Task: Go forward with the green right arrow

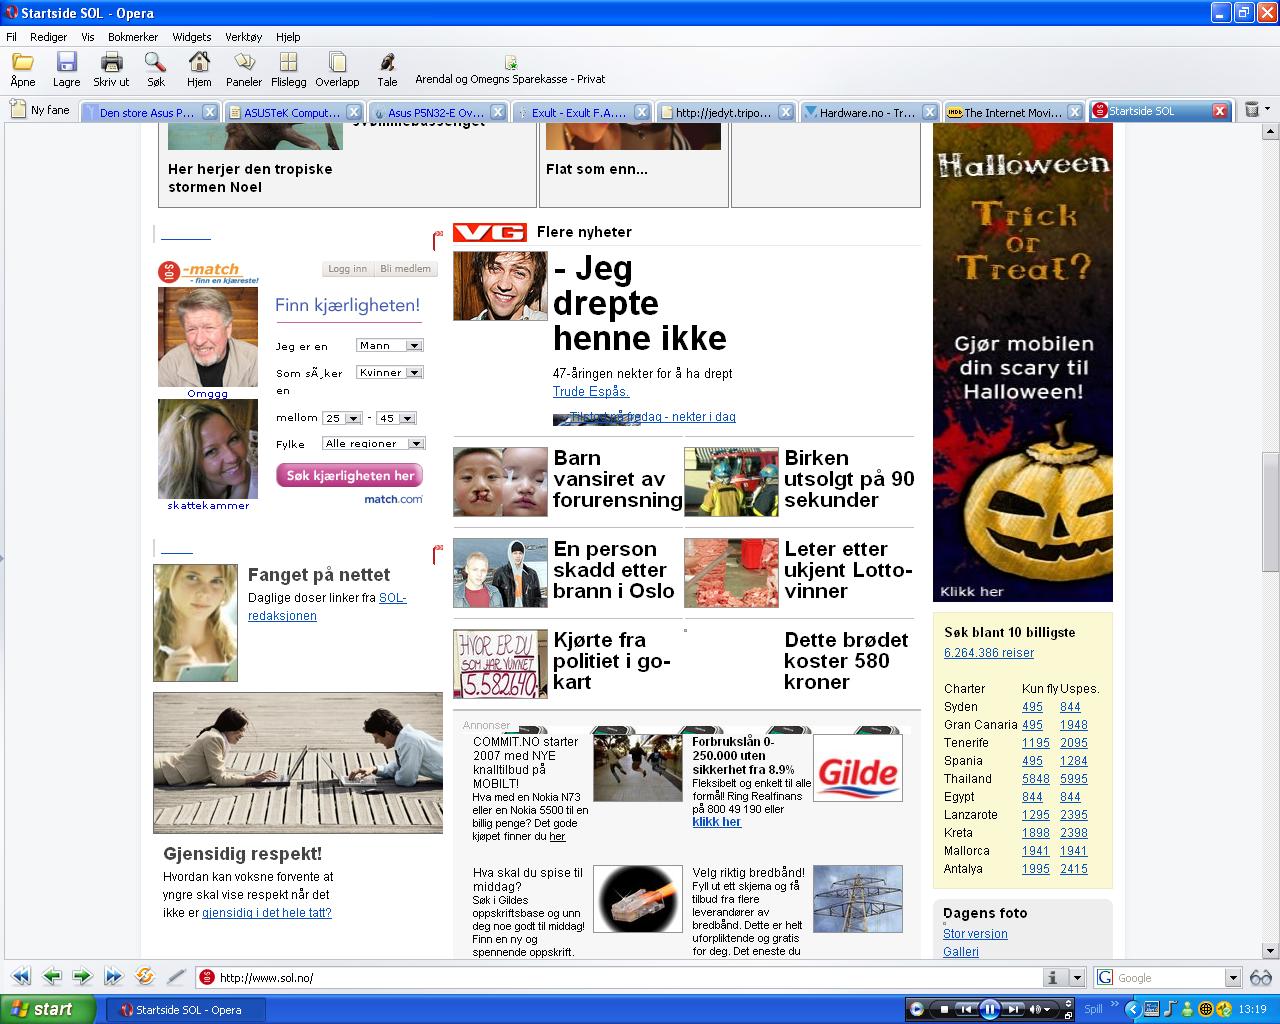Action: [82, 977]
